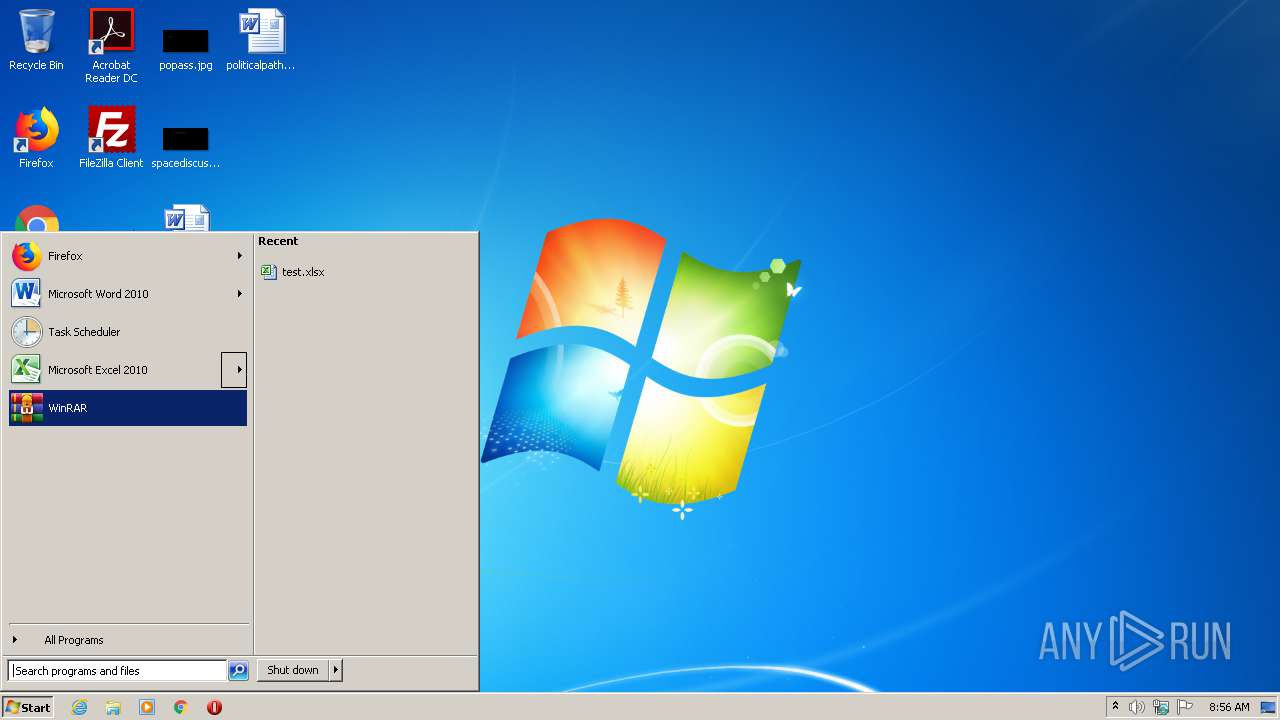Click the Start button
The image size is (1280, 720).
[x=28, y=707]
